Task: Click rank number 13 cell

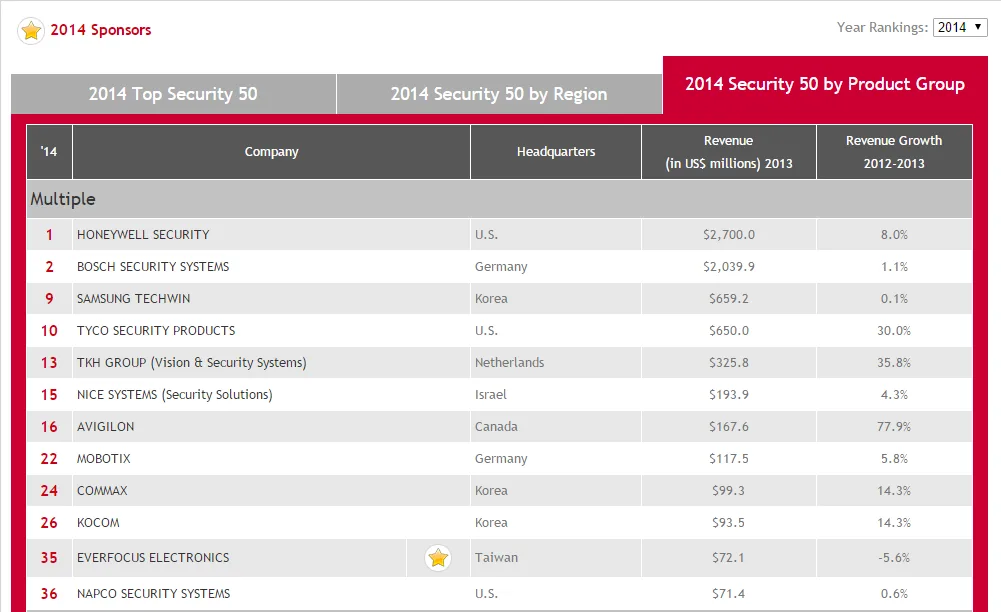Action: pyautogui.click(x=49, y=362)
